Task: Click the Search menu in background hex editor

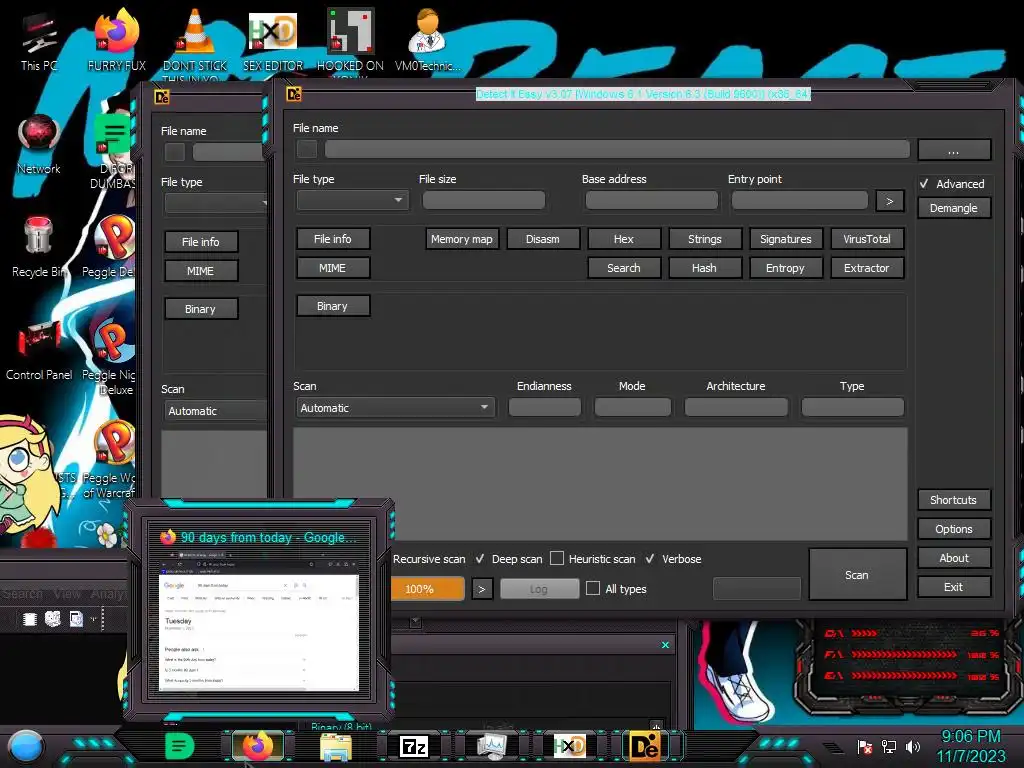Action: (x=23, y=594)
